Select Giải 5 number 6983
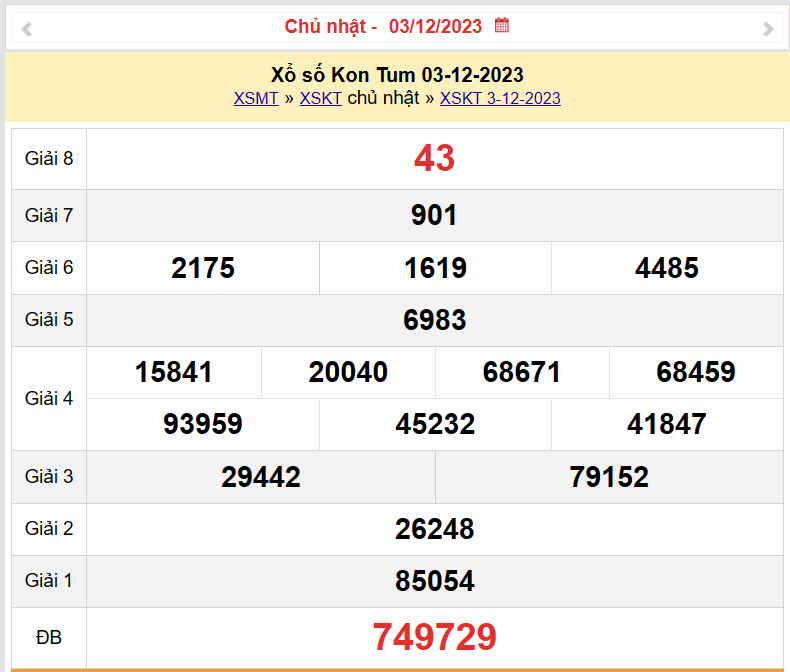This screenshot has height=672, width=790. pyautogui.click(x=435, y=320)
